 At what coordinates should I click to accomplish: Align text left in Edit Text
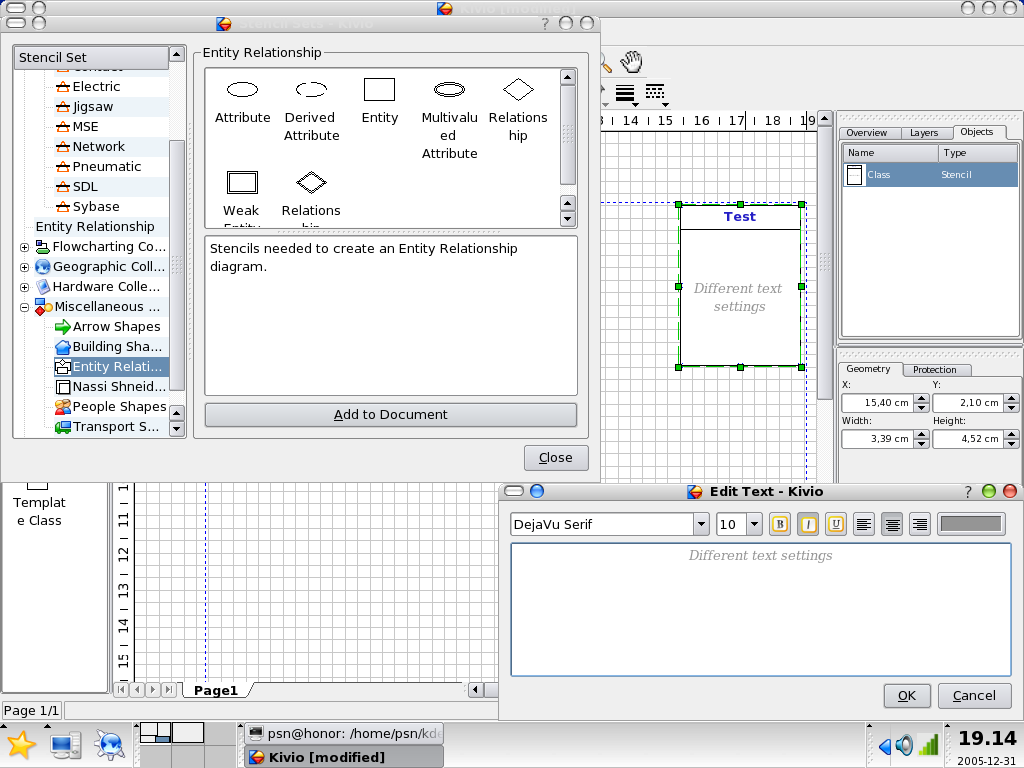point(863,524)
